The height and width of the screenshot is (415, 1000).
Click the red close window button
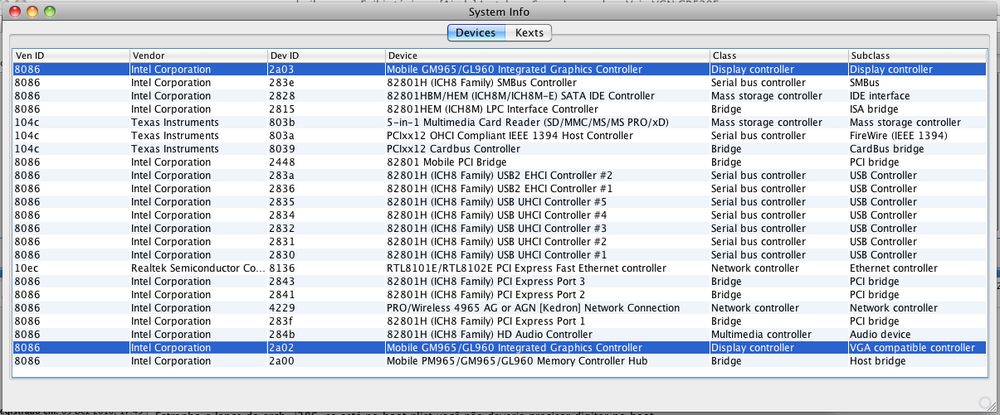tap(13, 11)
